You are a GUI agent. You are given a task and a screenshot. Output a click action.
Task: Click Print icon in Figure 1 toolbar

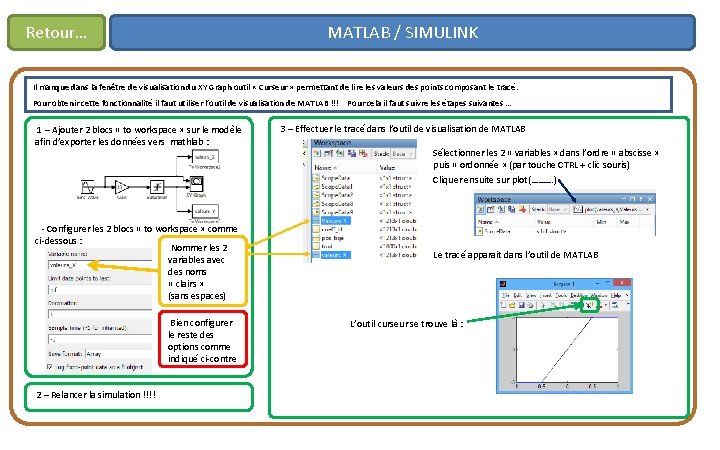[530, 305]
